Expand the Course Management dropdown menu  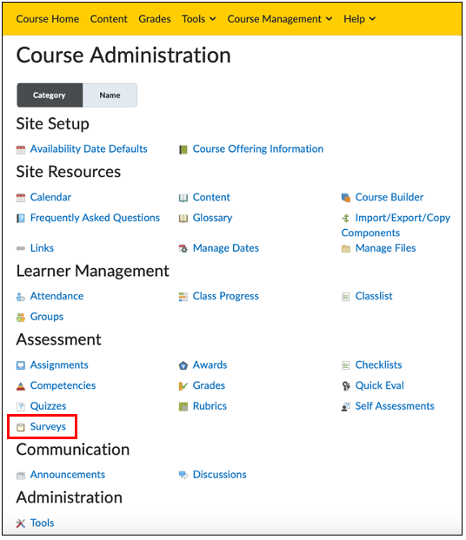click(280, 19)
